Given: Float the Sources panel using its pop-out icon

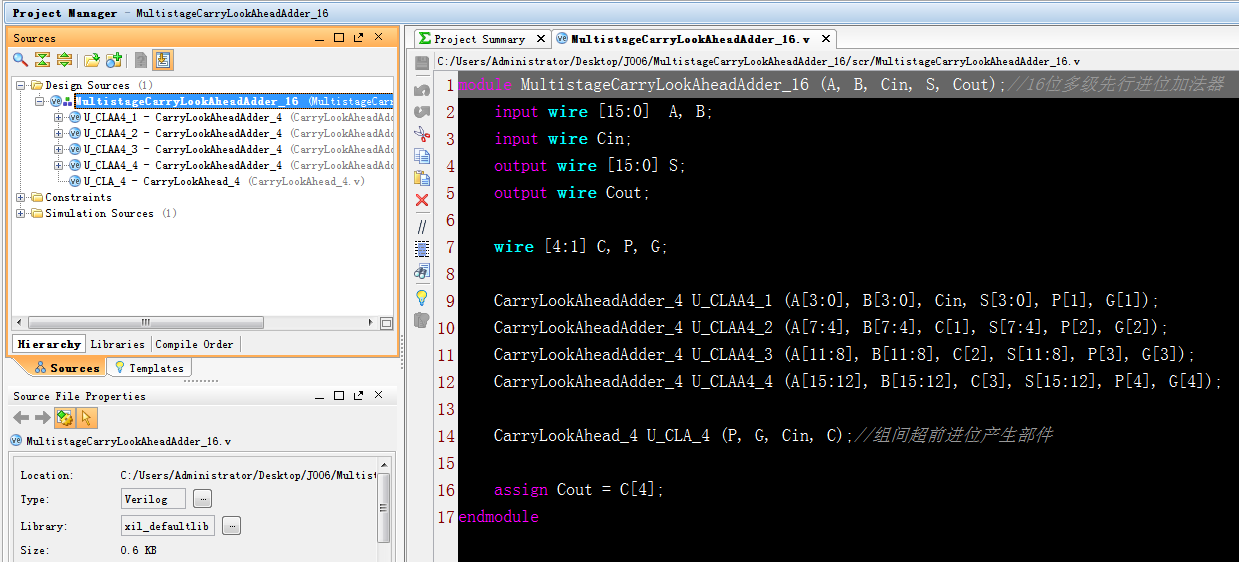Looking at the screenshot, I should [x=359, y=37].
